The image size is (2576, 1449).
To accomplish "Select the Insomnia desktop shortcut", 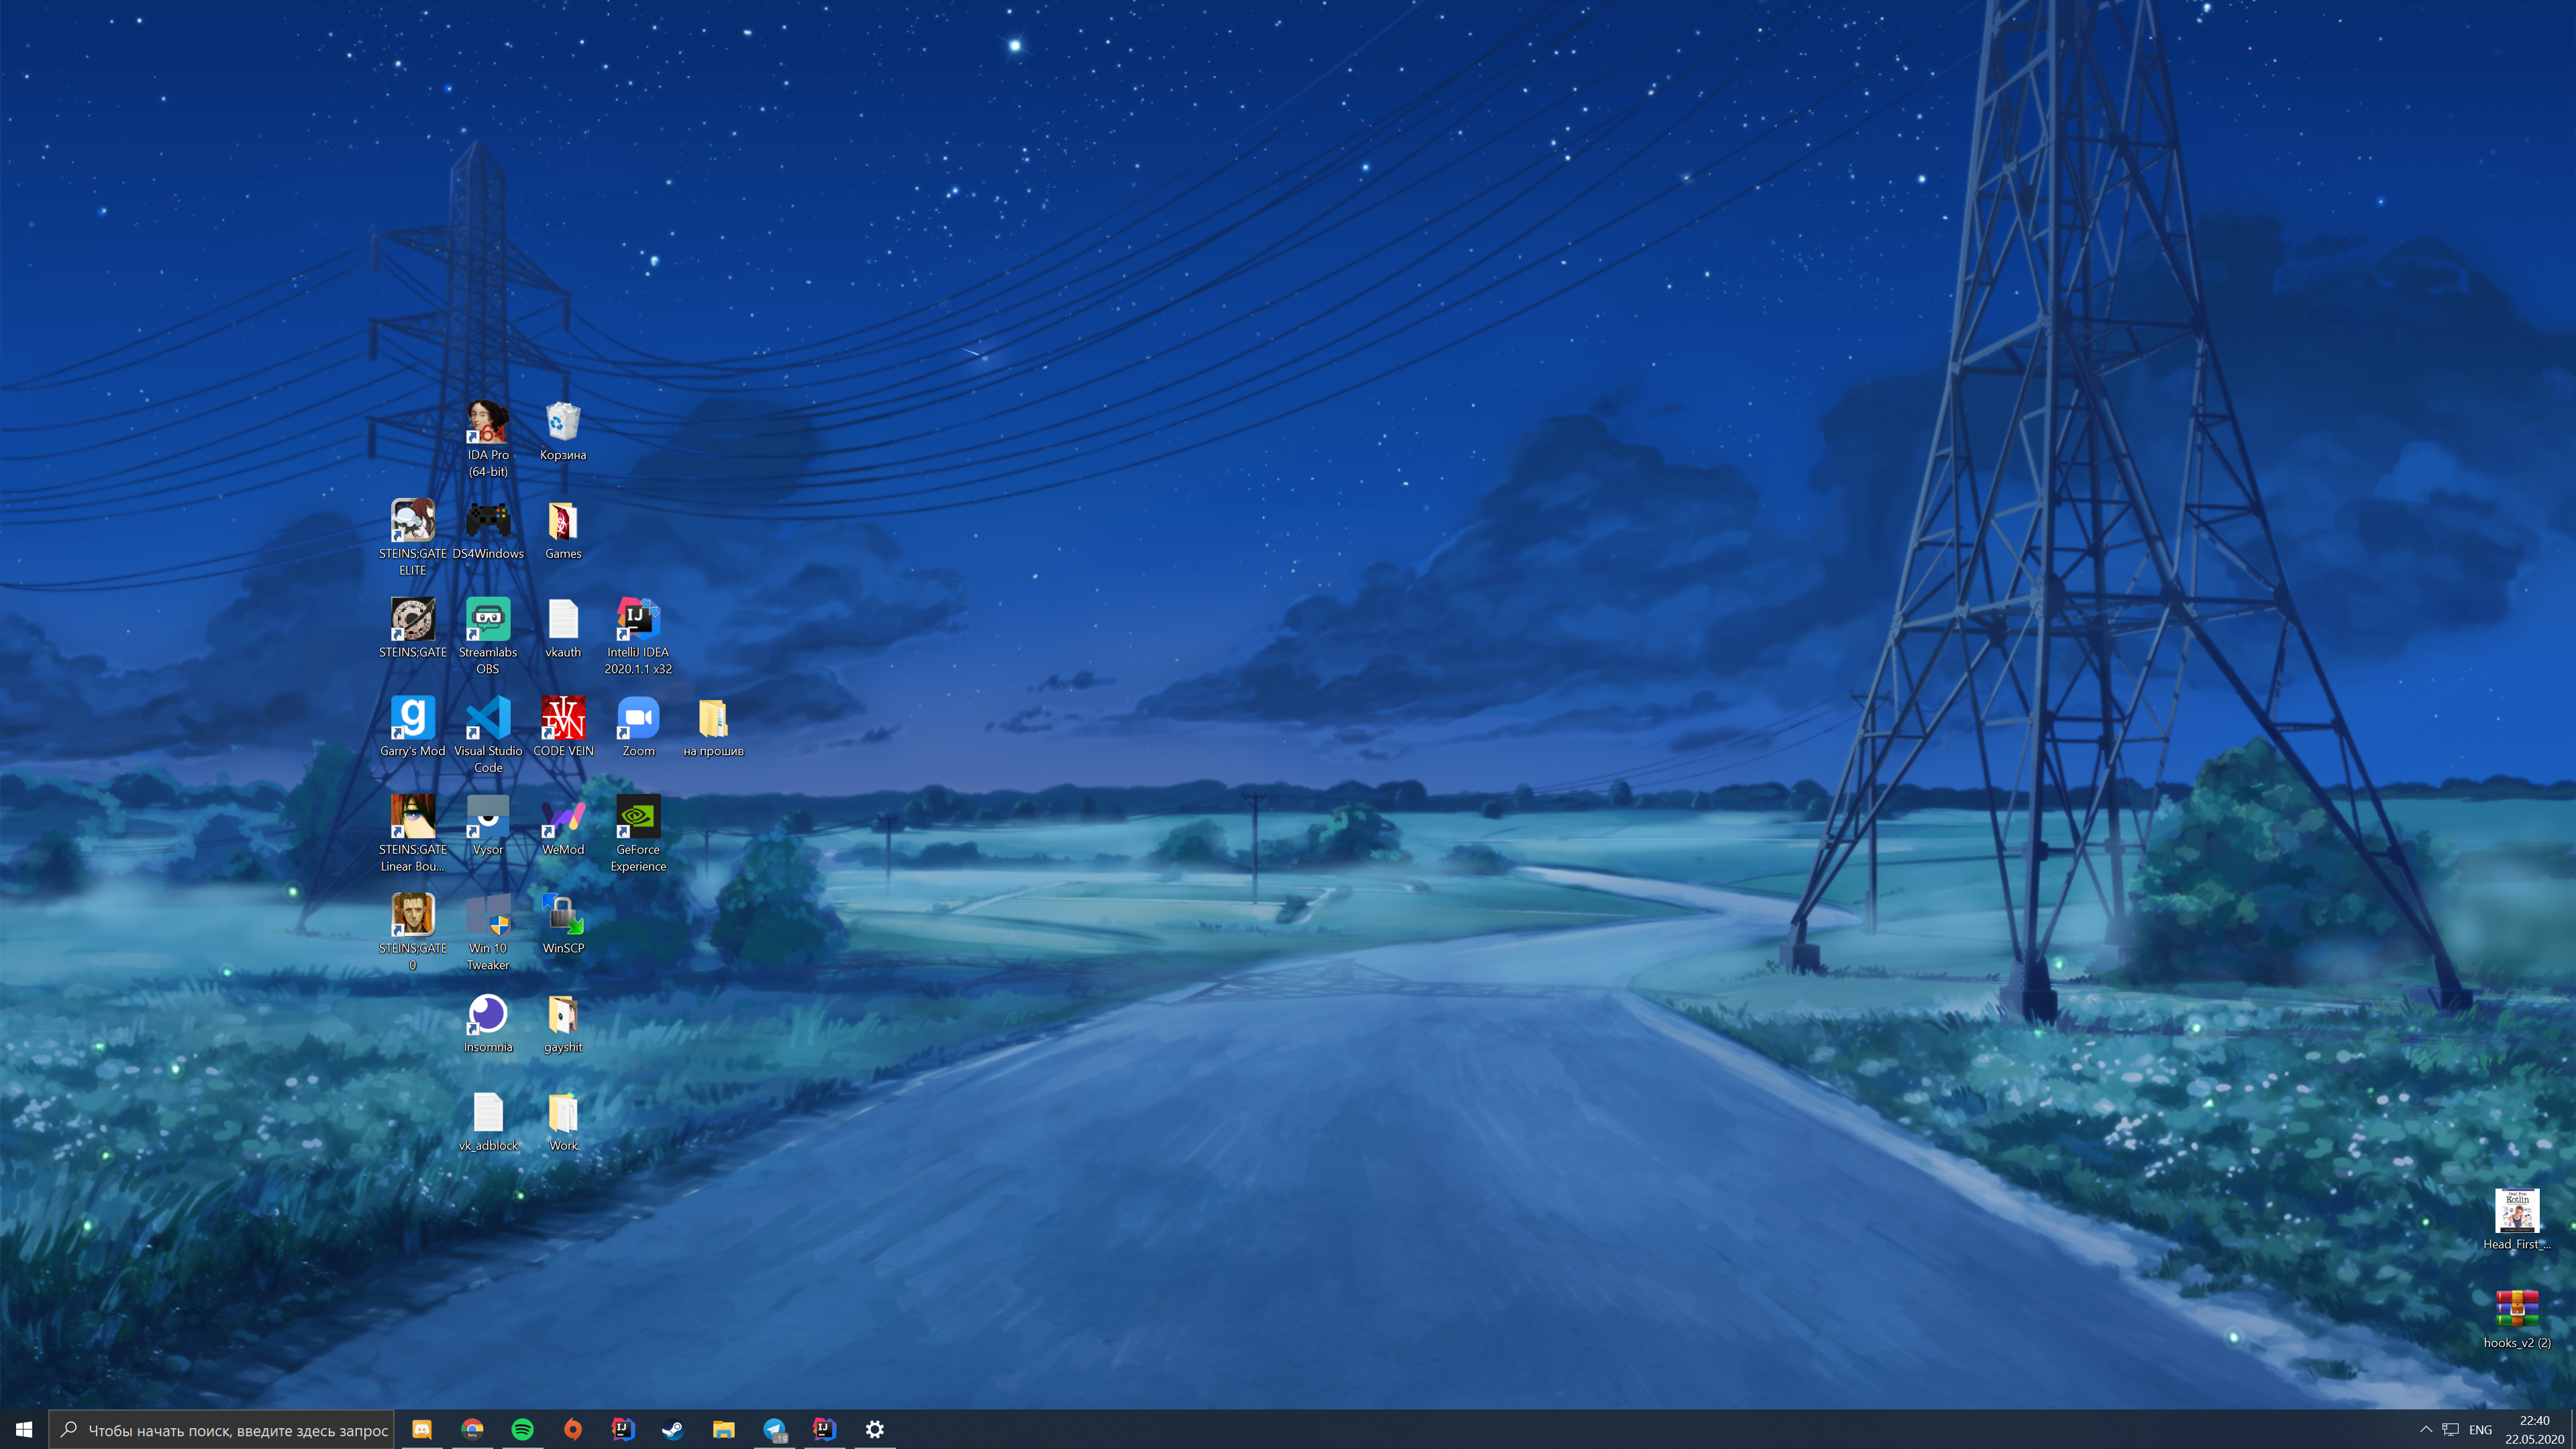I will (488, 1023).
